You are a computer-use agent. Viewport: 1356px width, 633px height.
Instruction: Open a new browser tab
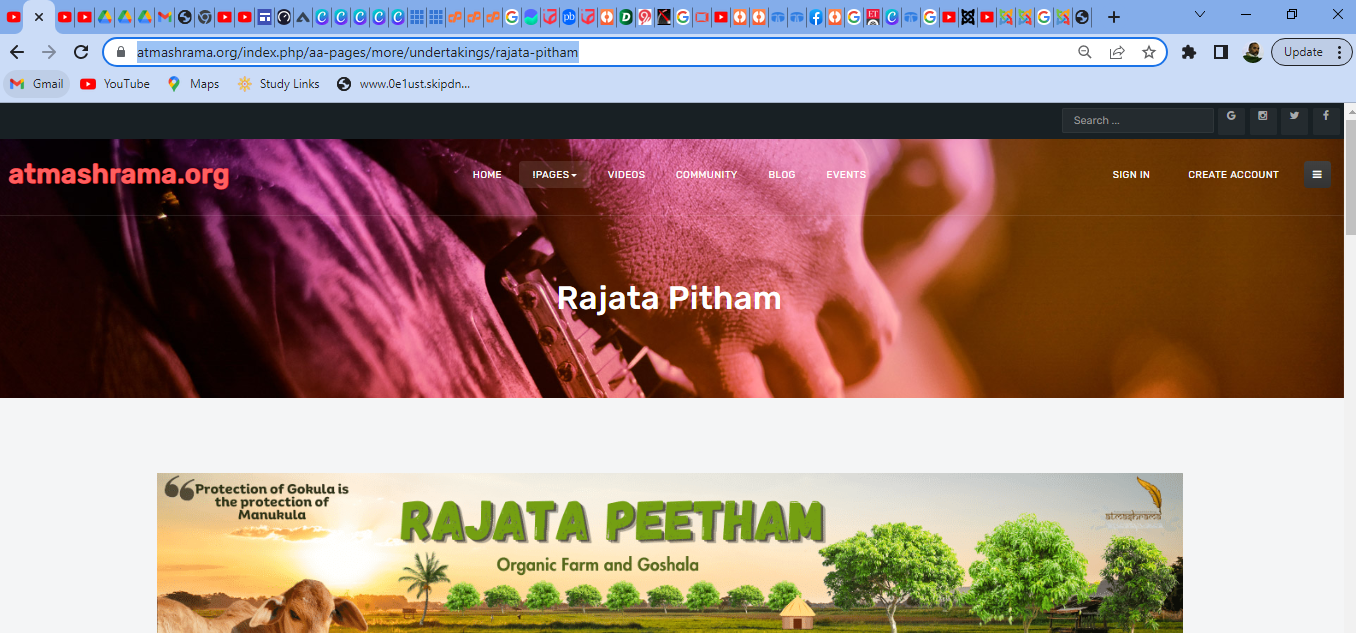pos(1114,17)
